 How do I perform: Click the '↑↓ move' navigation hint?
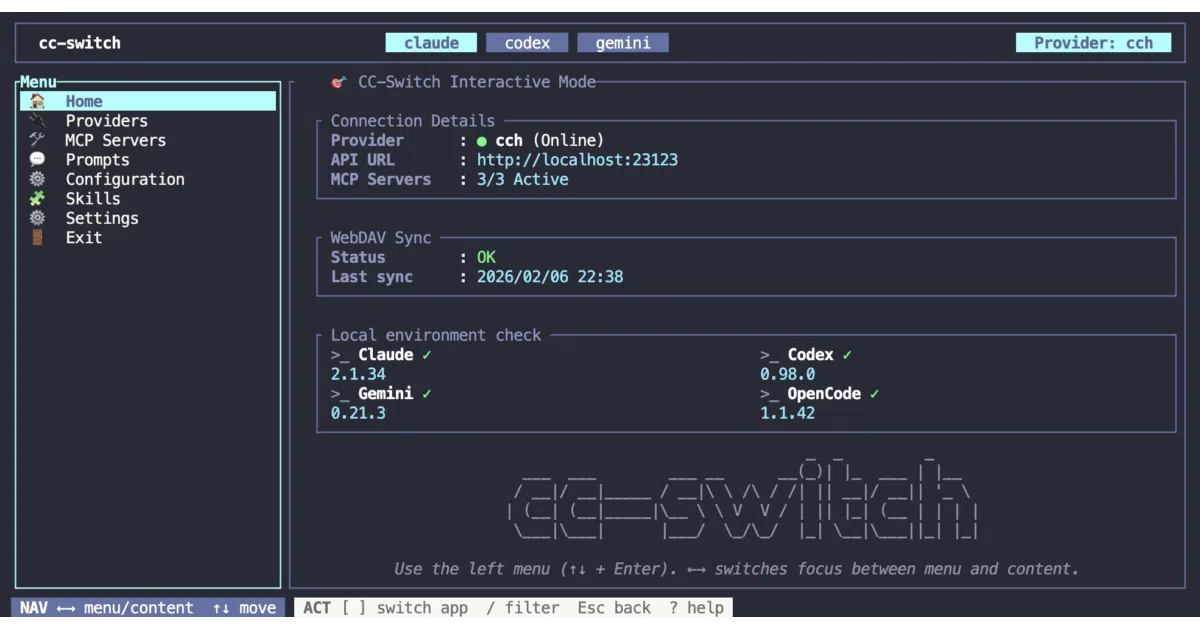(244, 608)
